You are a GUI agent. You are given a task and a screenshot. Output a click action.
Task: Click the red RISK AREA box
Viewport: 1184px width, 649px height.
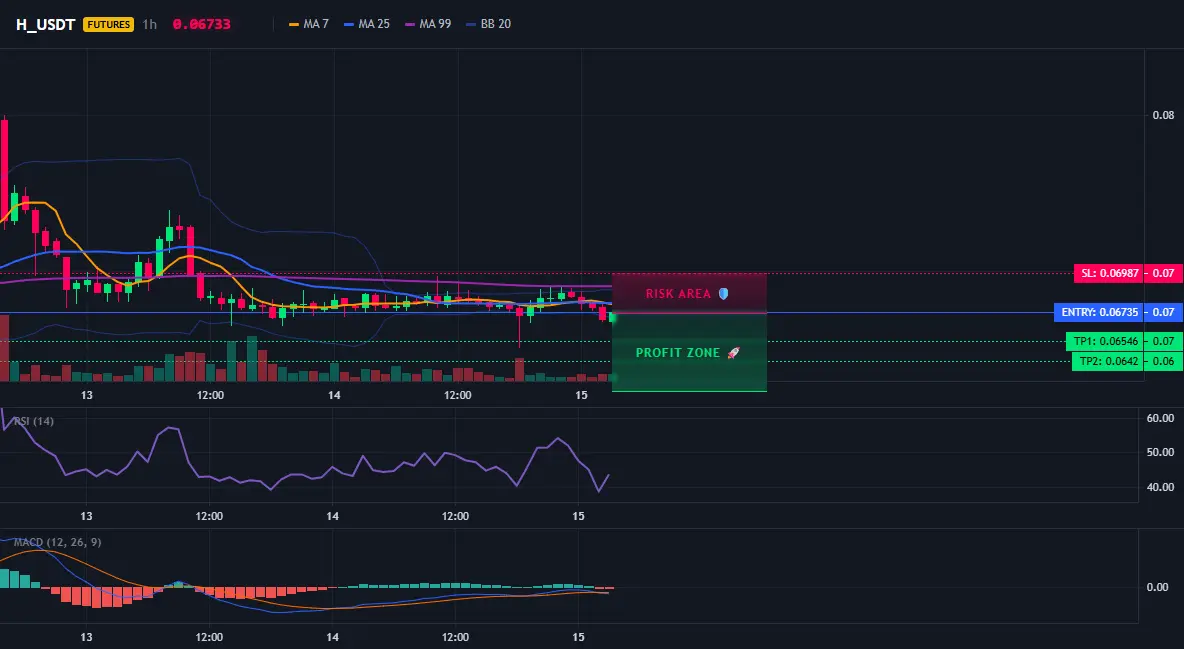coord(689,293)
